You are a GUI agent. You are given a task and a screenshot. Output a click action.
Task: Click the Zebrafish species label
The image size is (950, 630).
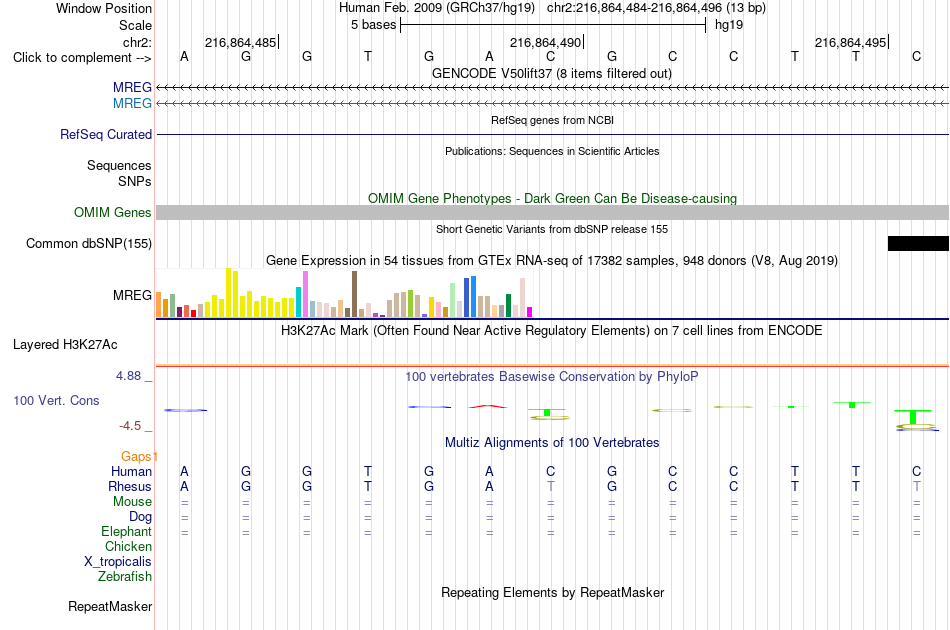[x=125, y=576]
